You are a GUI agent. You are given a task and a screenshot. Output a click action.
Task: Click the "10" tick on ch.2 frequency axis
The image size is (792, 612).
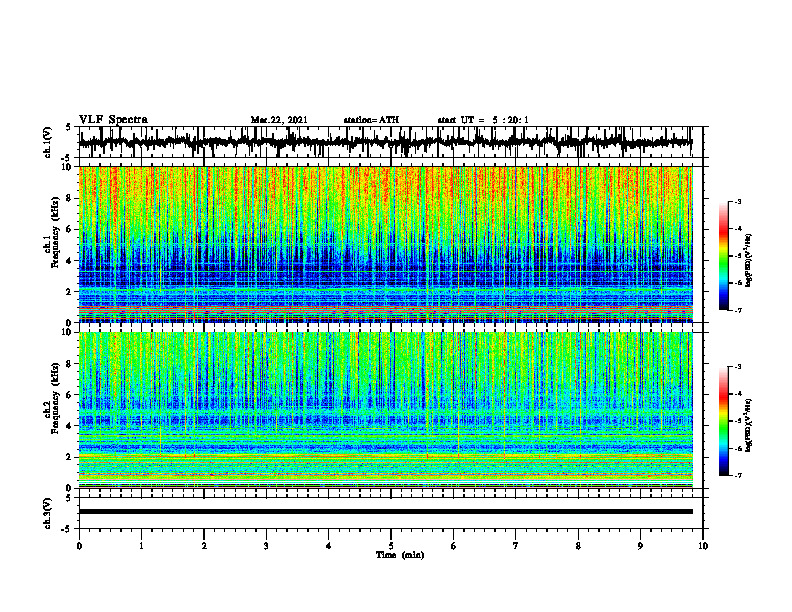pos(68,332)
